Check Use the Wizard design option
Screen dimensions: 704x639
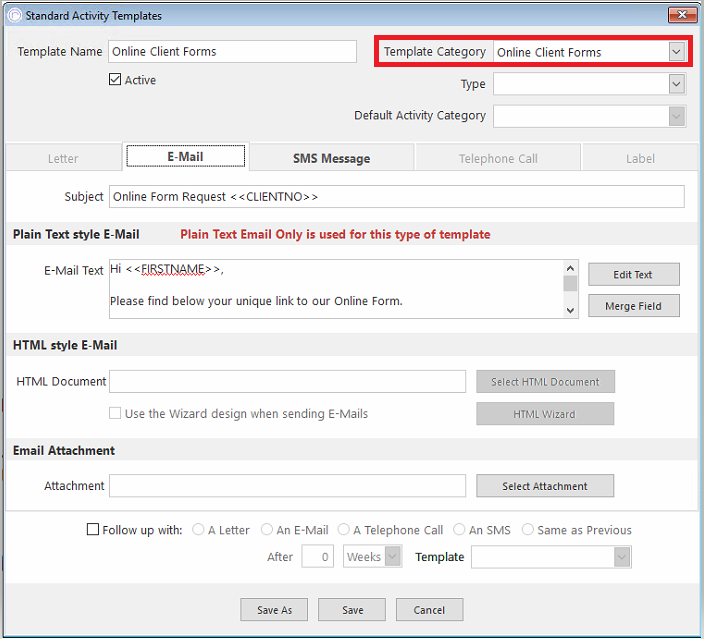(x=115, y=413)
